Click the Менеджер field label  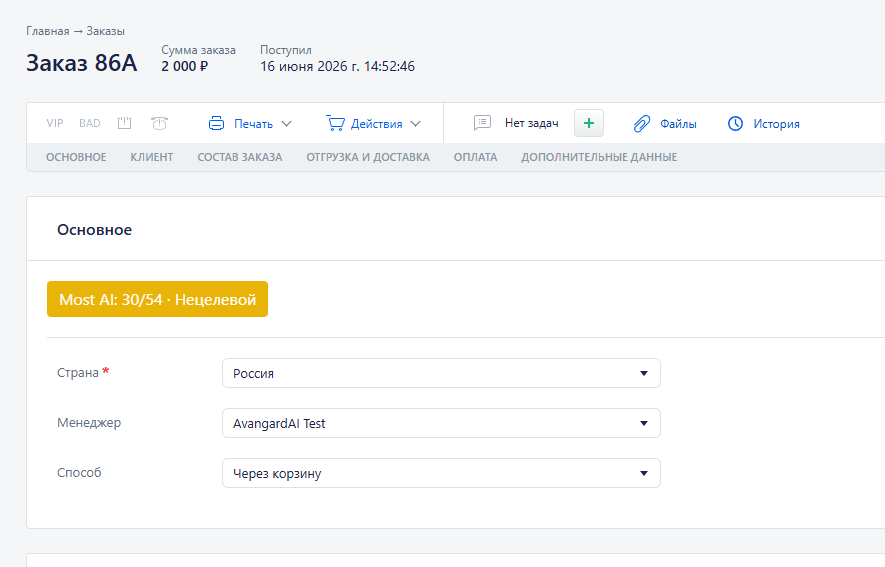89,423
